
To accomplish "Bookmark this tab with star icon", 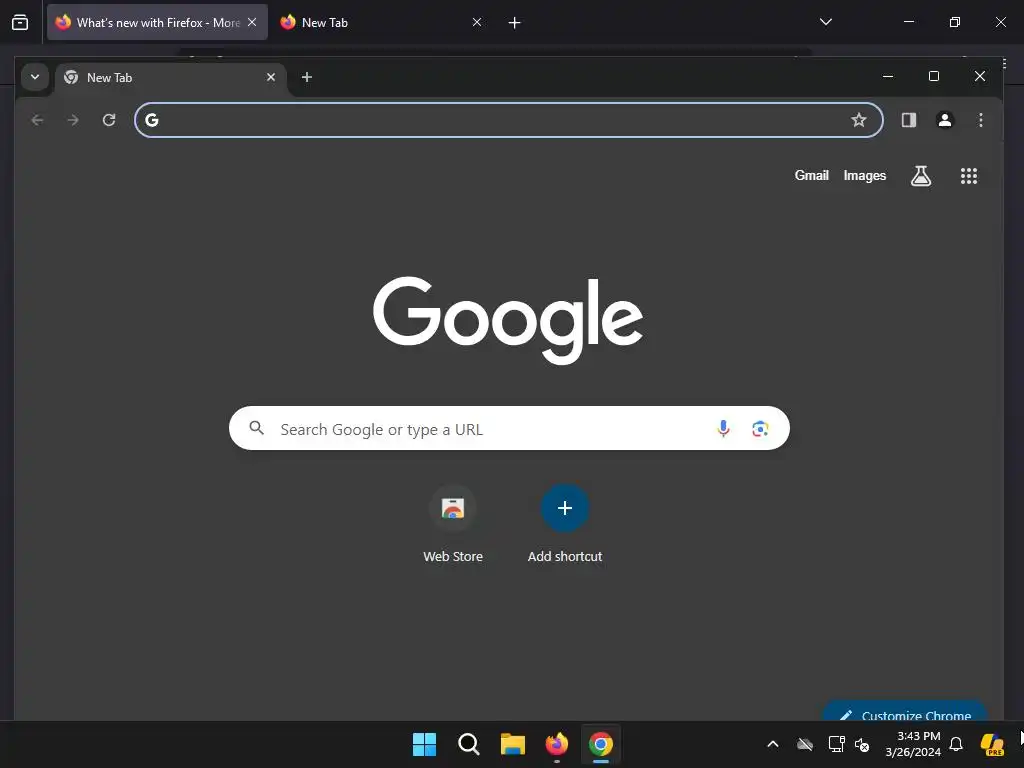I will pyautogui.click(x=859, y=120).
